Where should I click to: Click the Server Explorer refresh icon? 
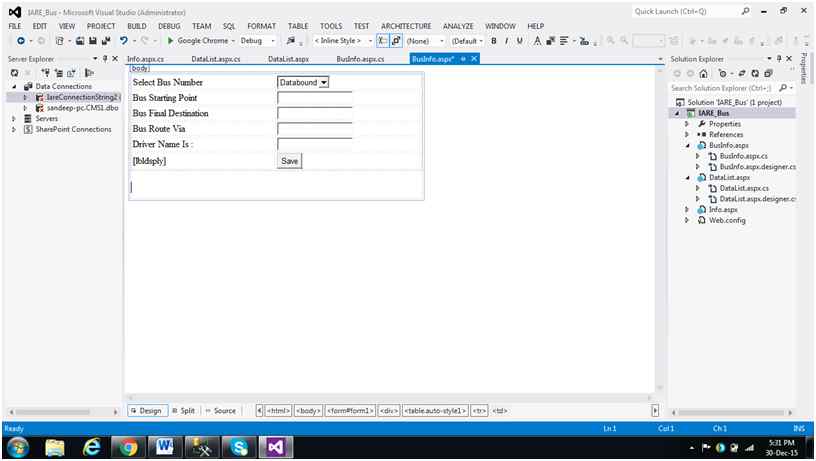click(x=15, y=73)
